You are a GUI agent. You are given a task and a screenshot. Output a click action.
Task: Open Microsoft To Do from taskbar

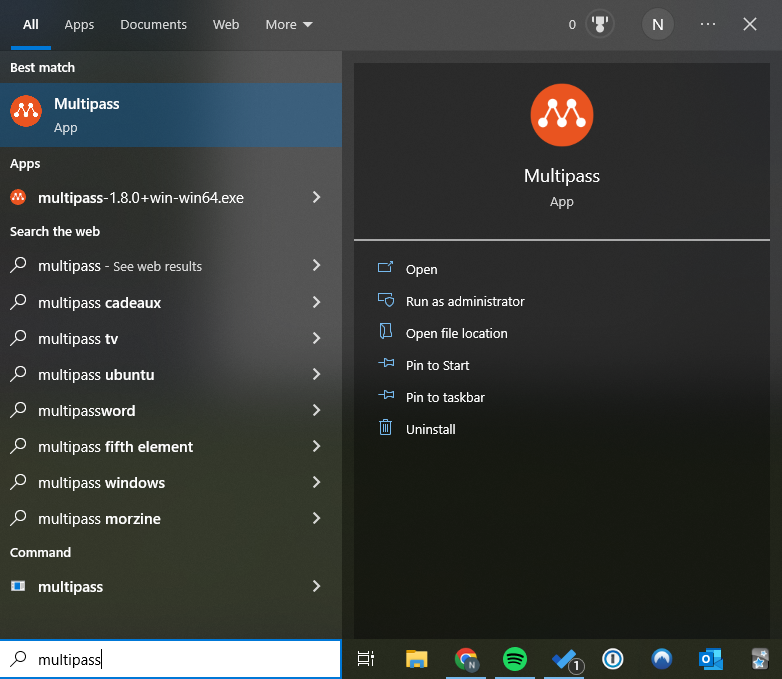pos(565,659)
